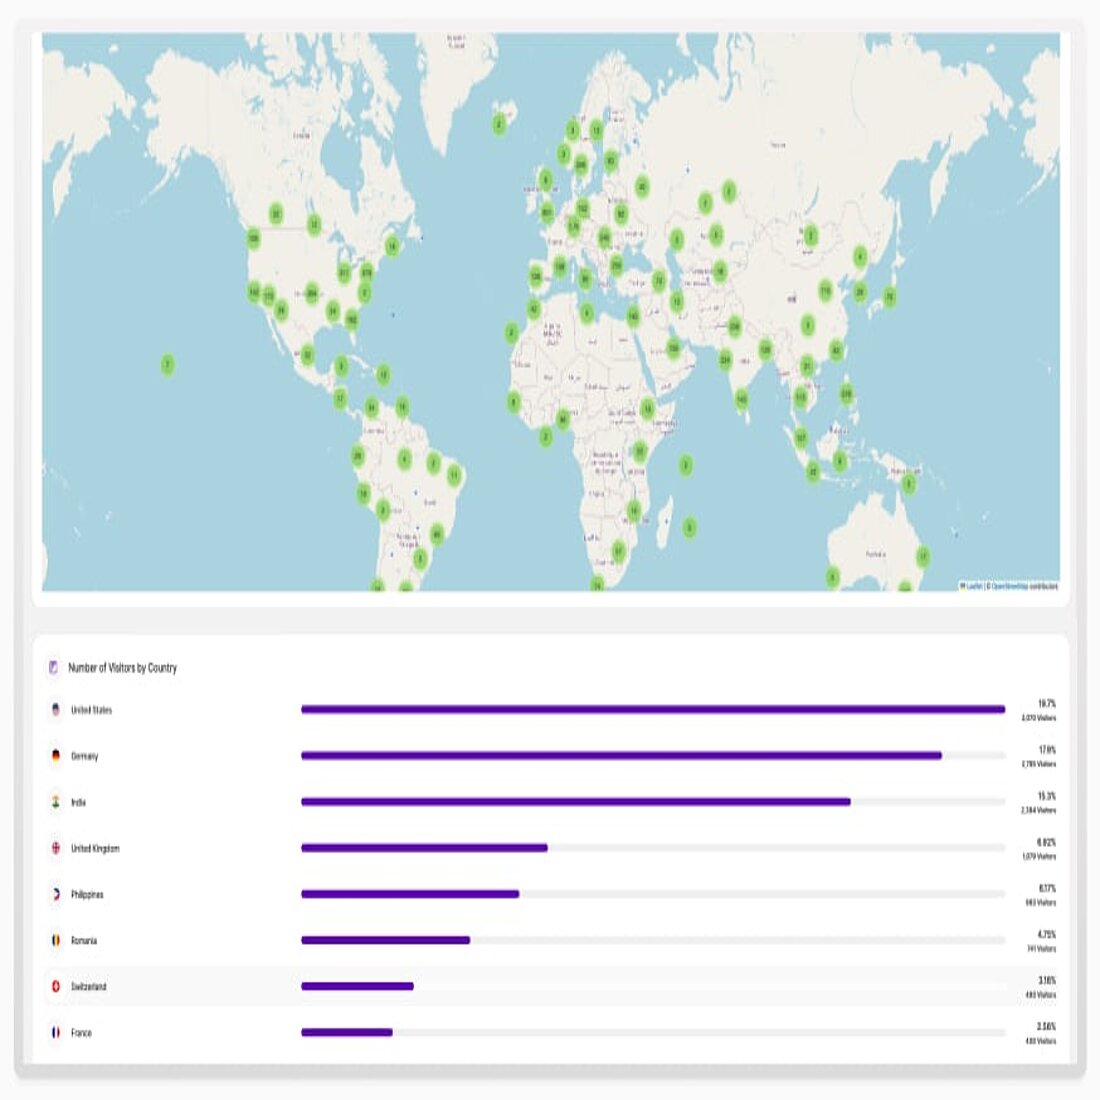Click the United States visitors progress bar
This screenshot has height=1100, width=1100.
coord(652,710)
